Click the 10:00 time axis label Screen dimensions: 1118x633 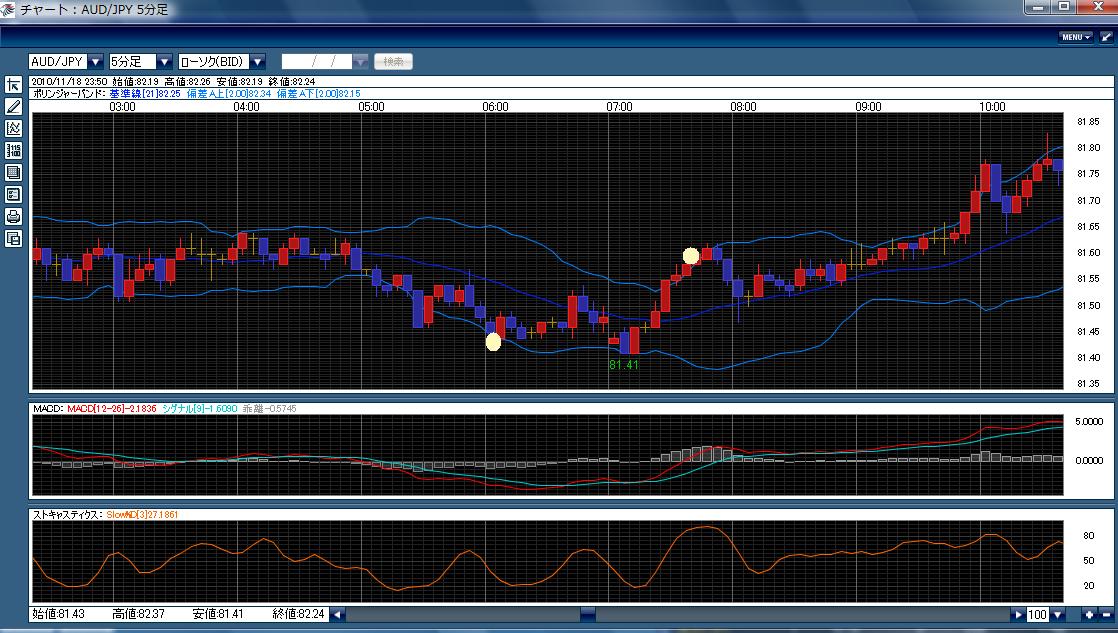click(x=992, y=107)
